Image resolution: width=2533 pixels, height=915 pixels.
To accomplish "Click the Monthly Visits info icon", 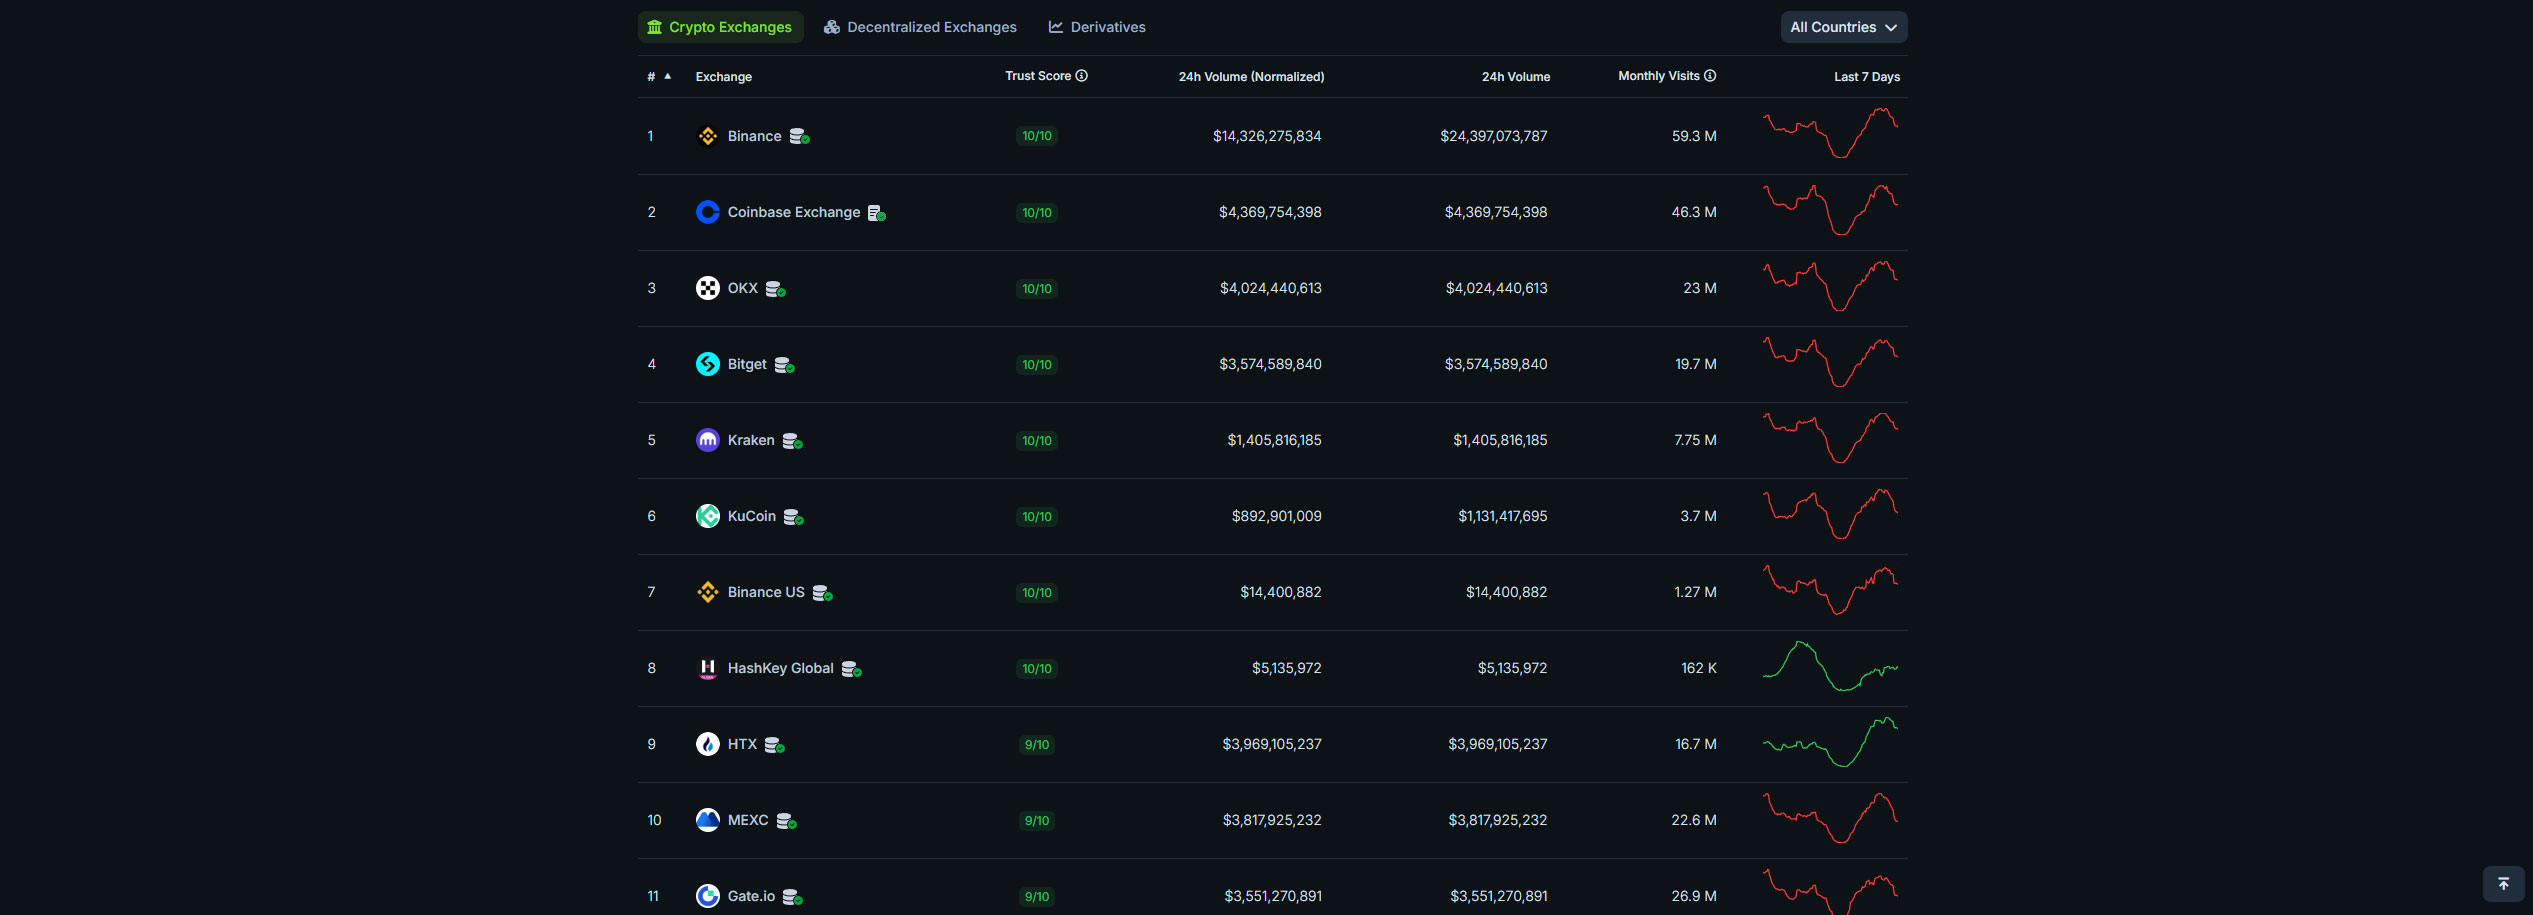I will pyautogui.click(x=1710, y=76).
